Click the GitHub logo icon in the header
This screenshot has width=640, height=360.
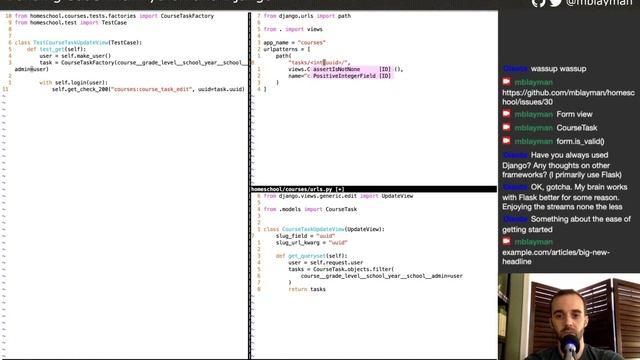pos(538,3)
